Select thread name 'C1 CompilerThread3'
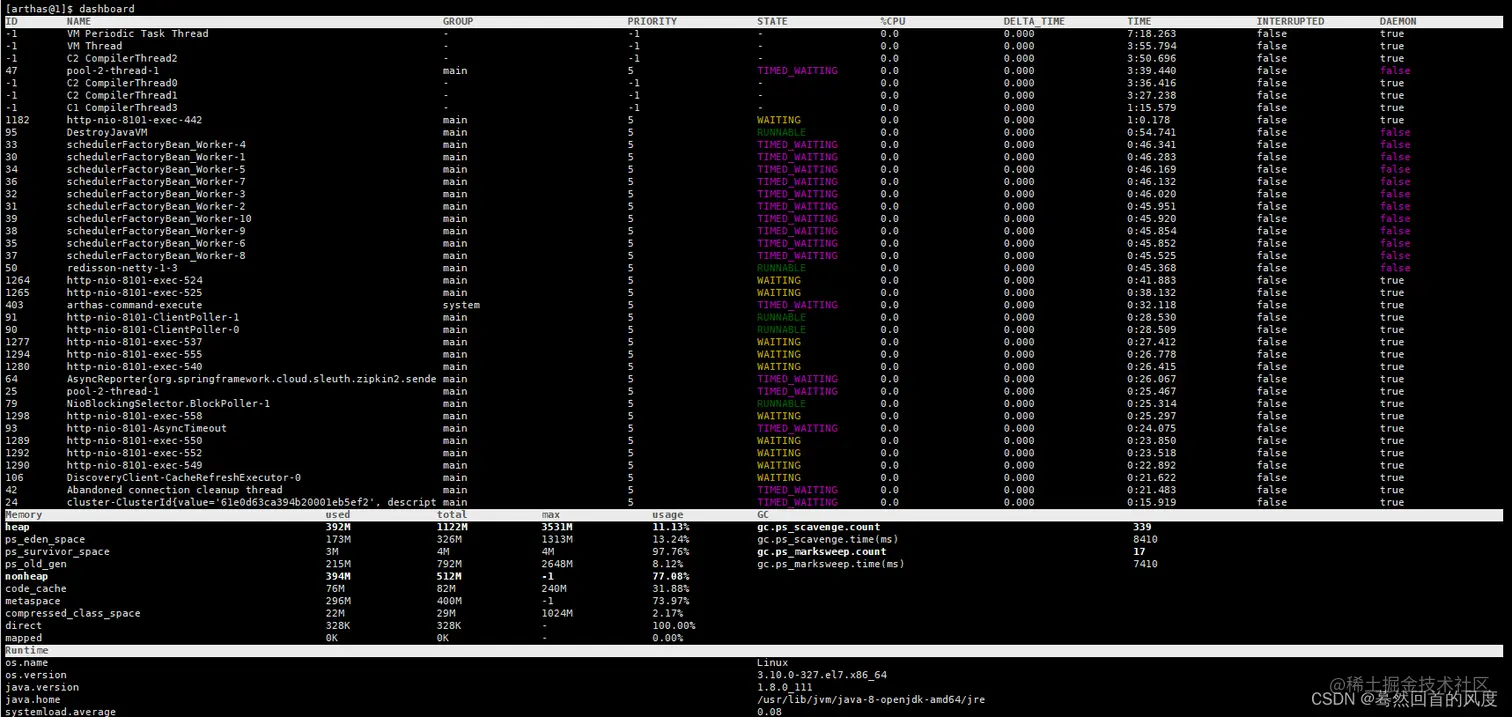 coord(122,108)
